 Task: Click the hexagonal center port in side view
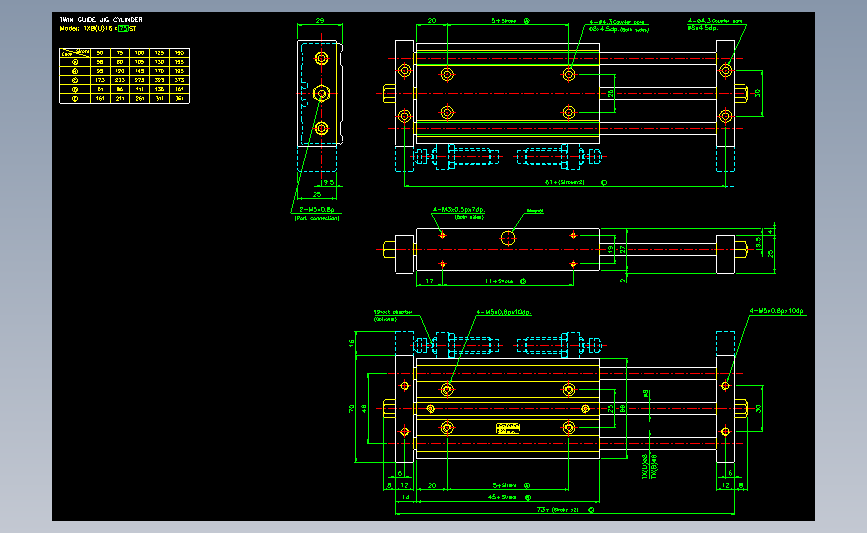[321, 93]
